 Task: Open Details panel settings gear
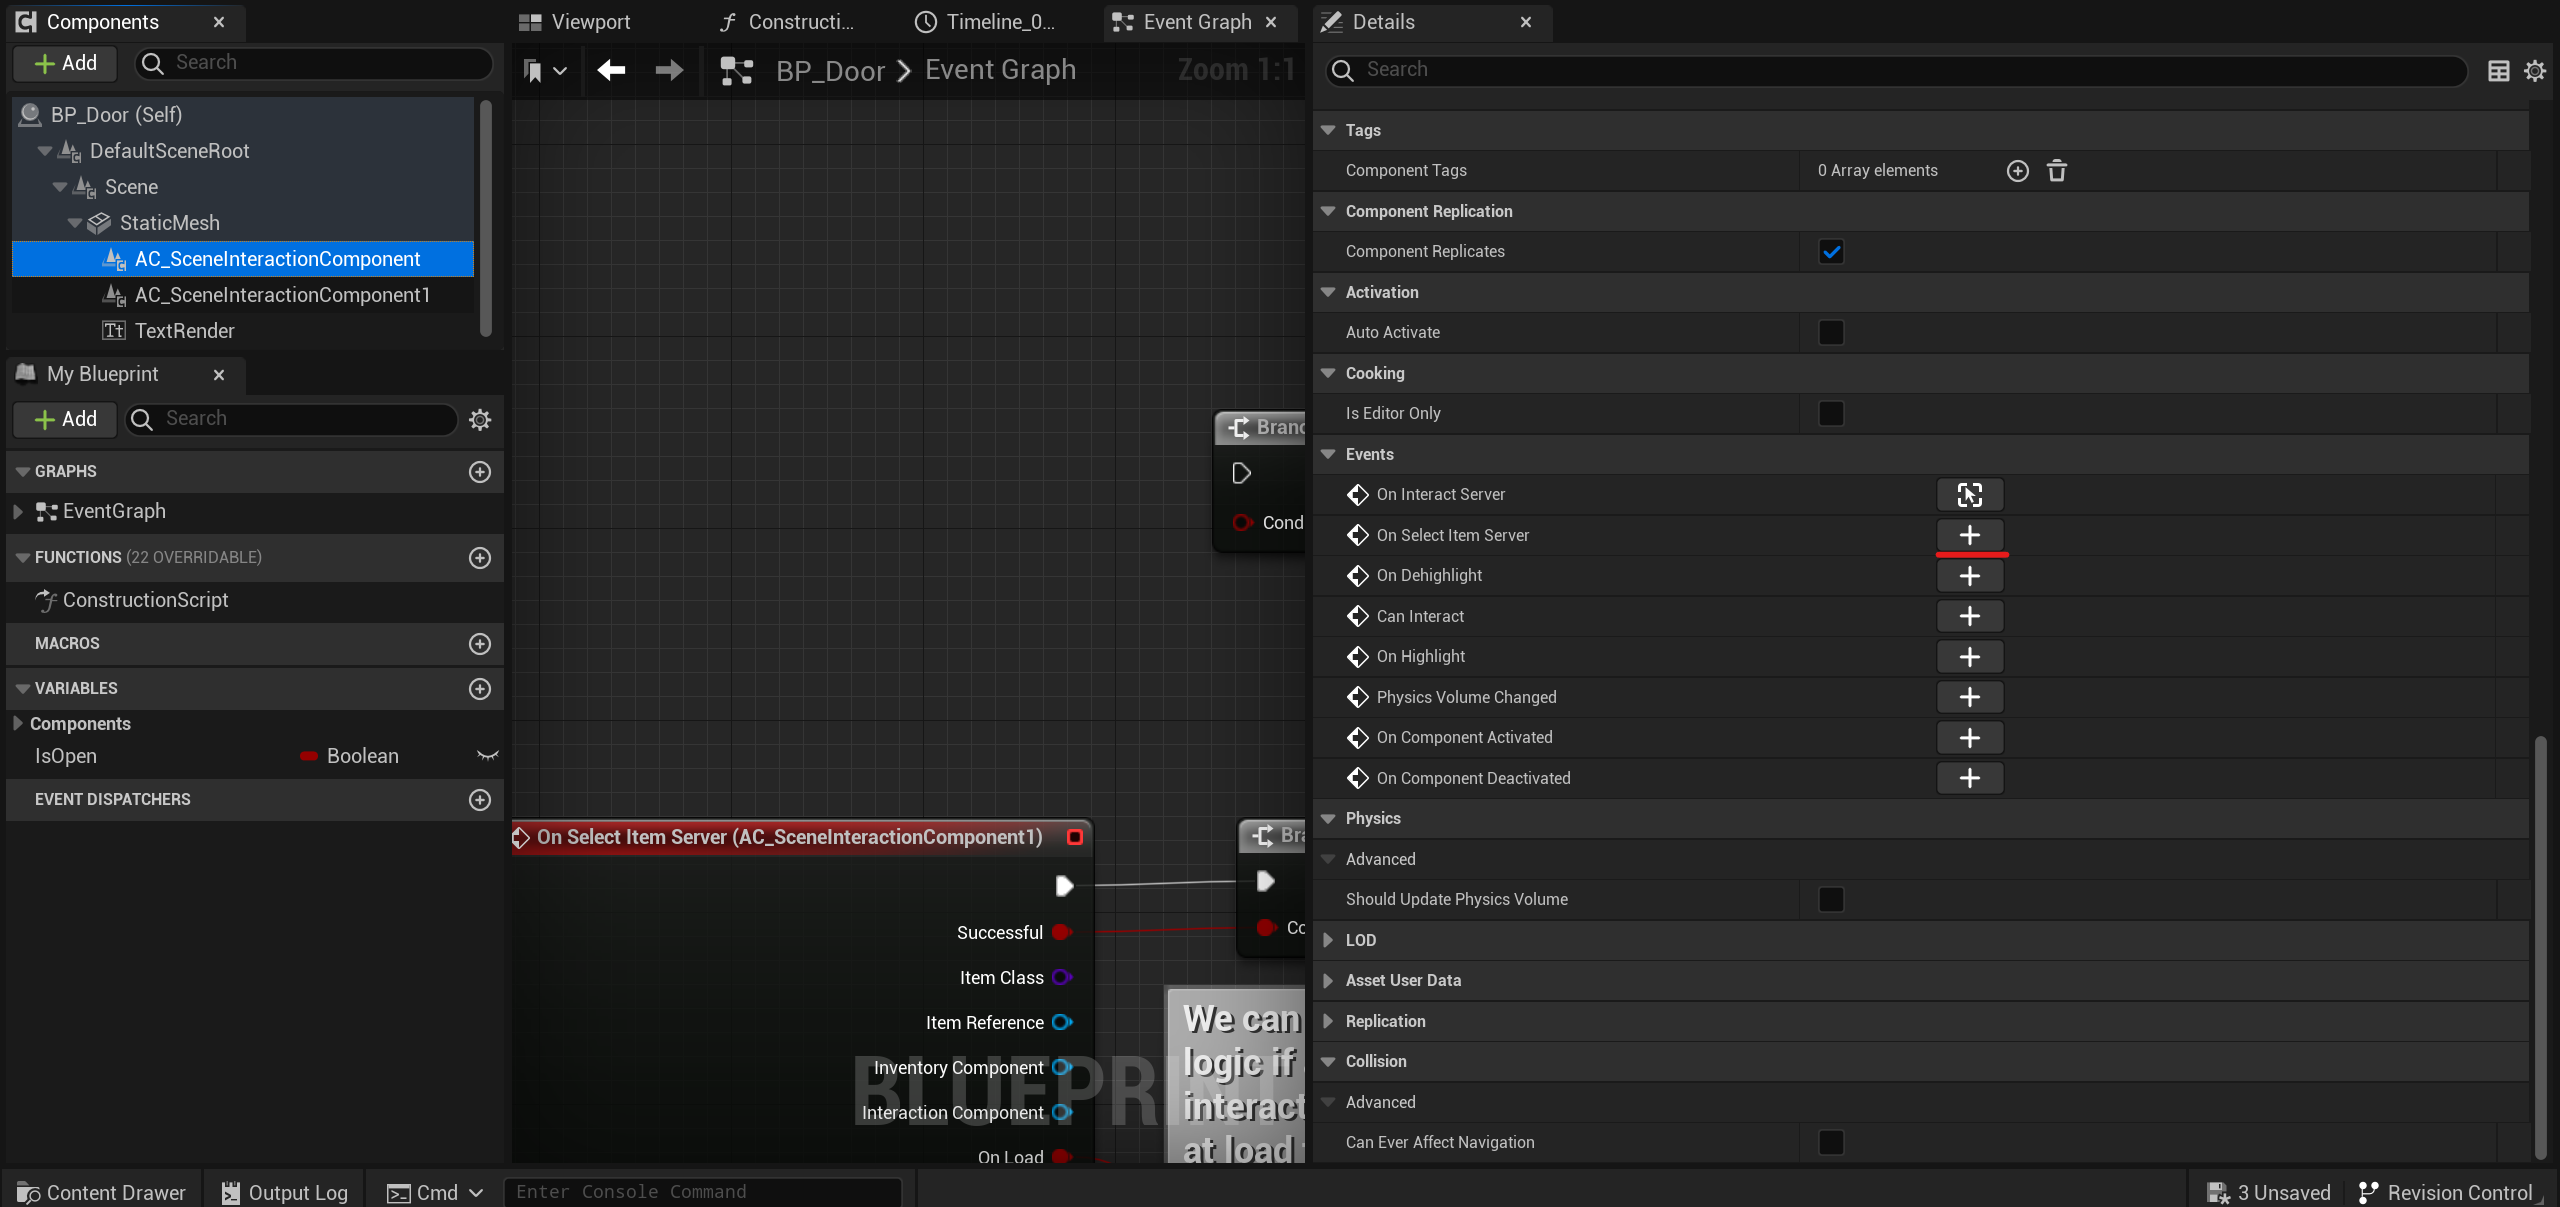pyautogui.click(x=2534, y=71)
